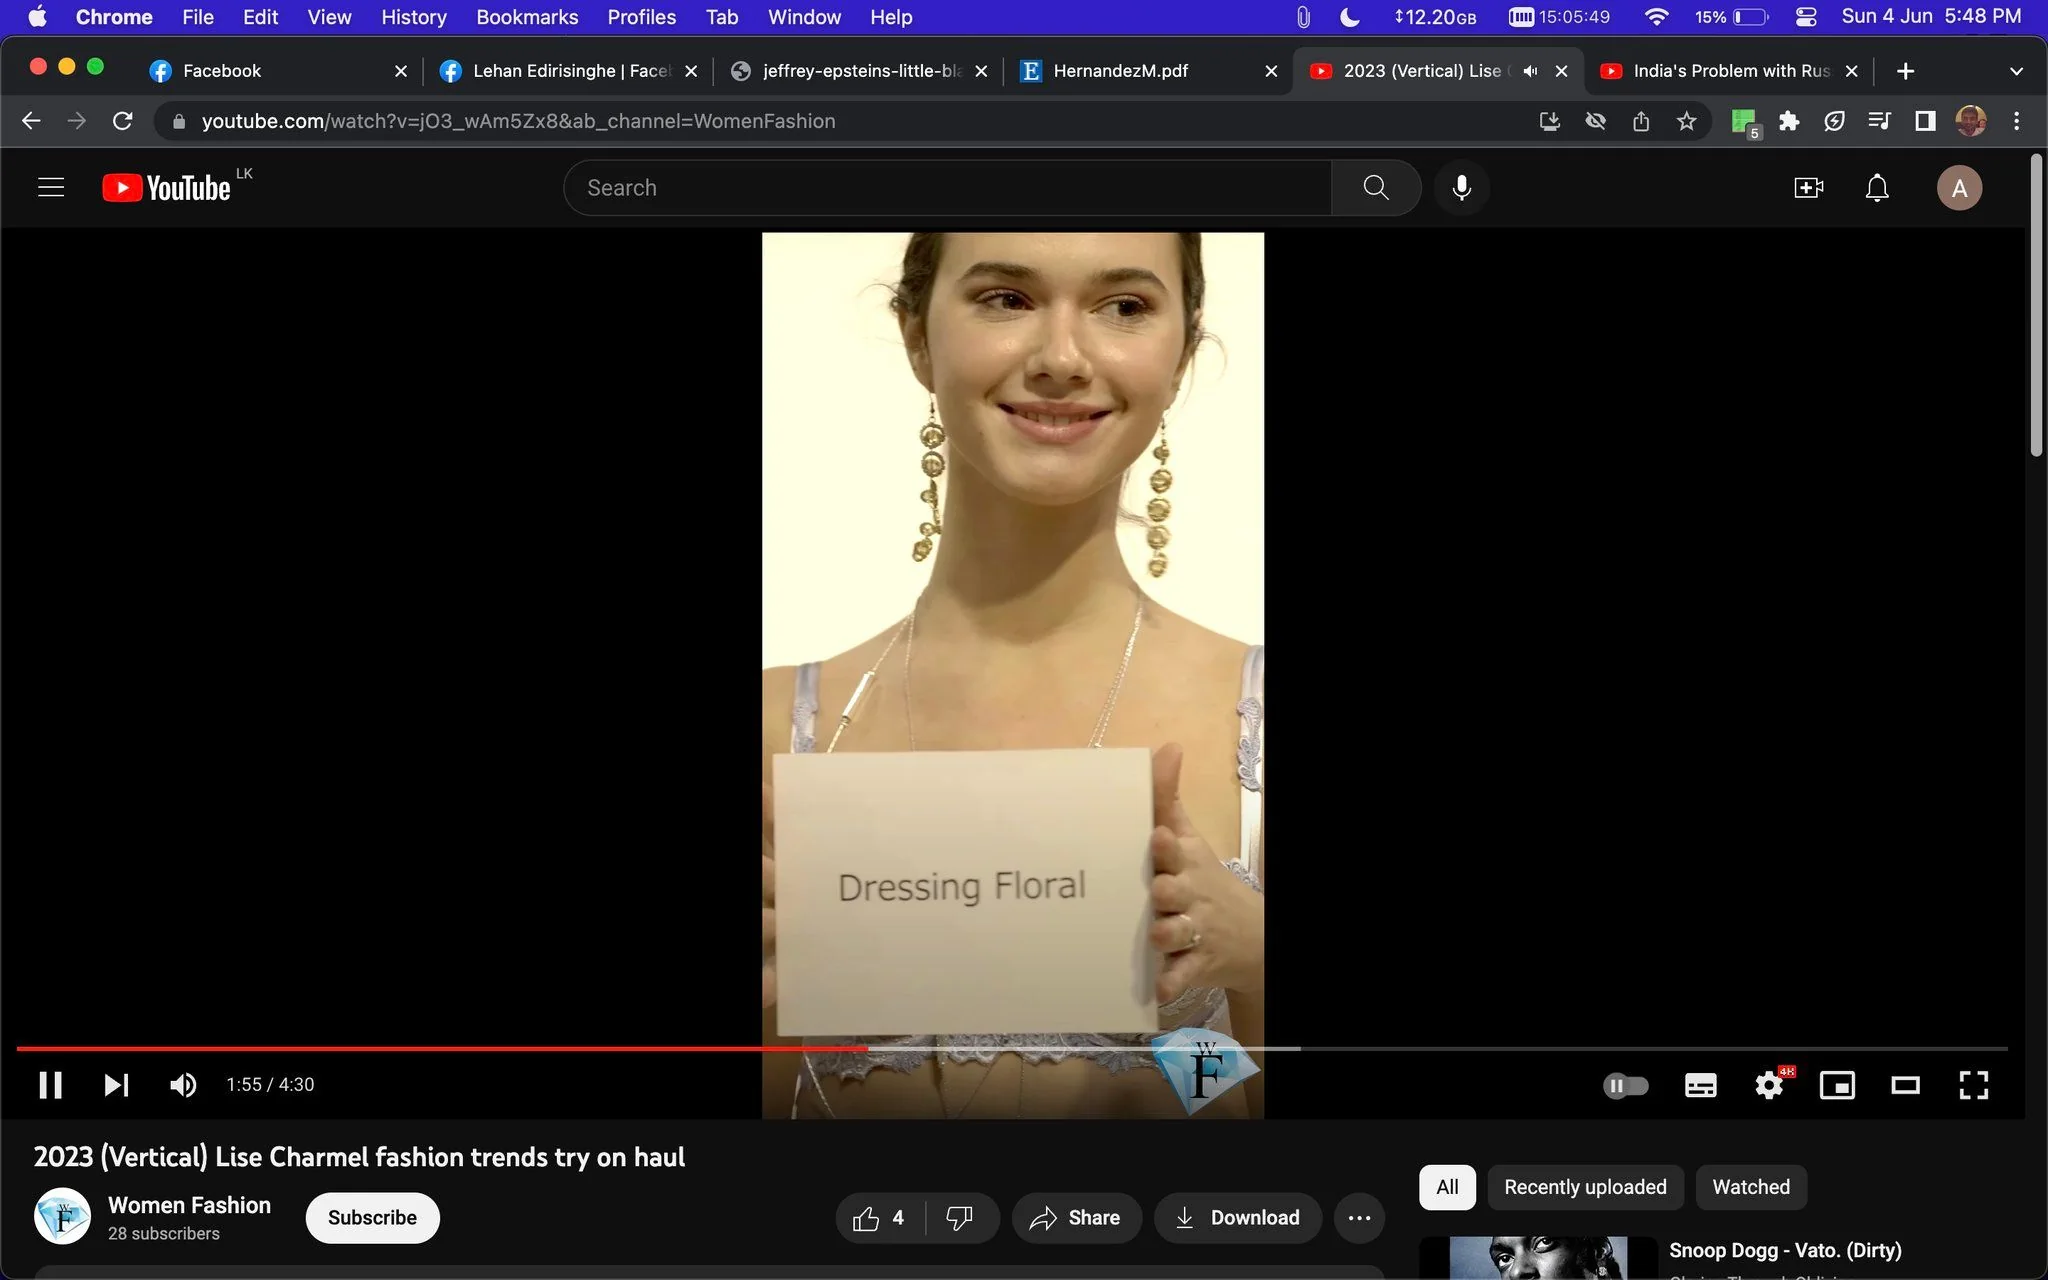Open YouTube guide hamburger menu
2048x1280 pixels.
(x=51, y=188)
